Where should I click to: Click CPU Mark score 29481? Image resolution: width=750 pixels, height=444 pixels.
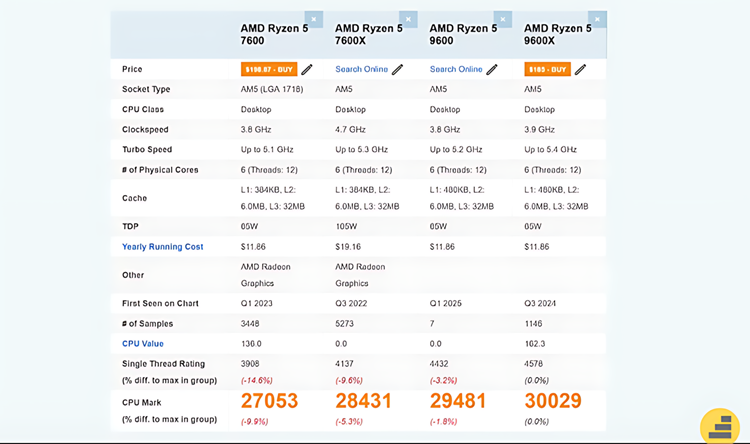[458, 401]
